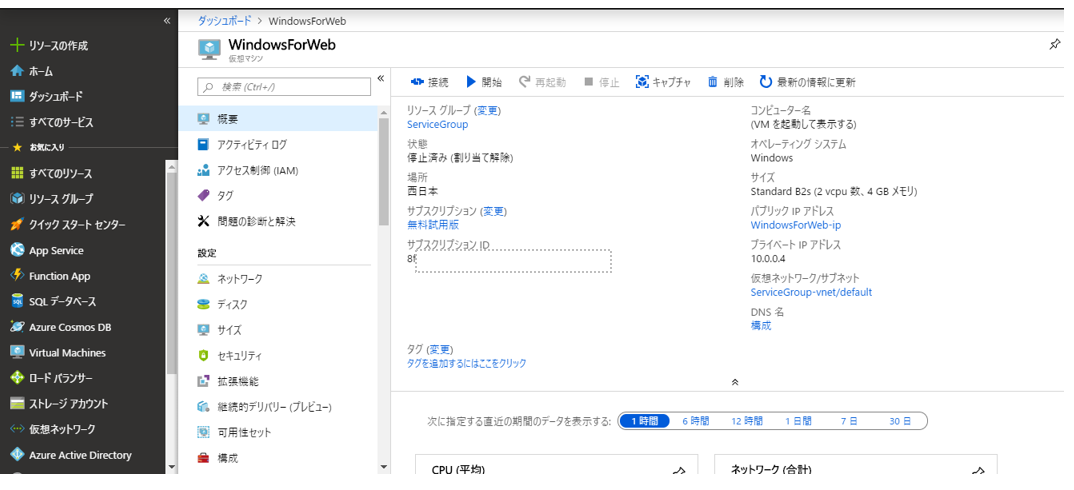Viewport: 1074px width, 490px height.
Task: Click the ダッシュボード breadcrumb link
Action: (223, 21)
